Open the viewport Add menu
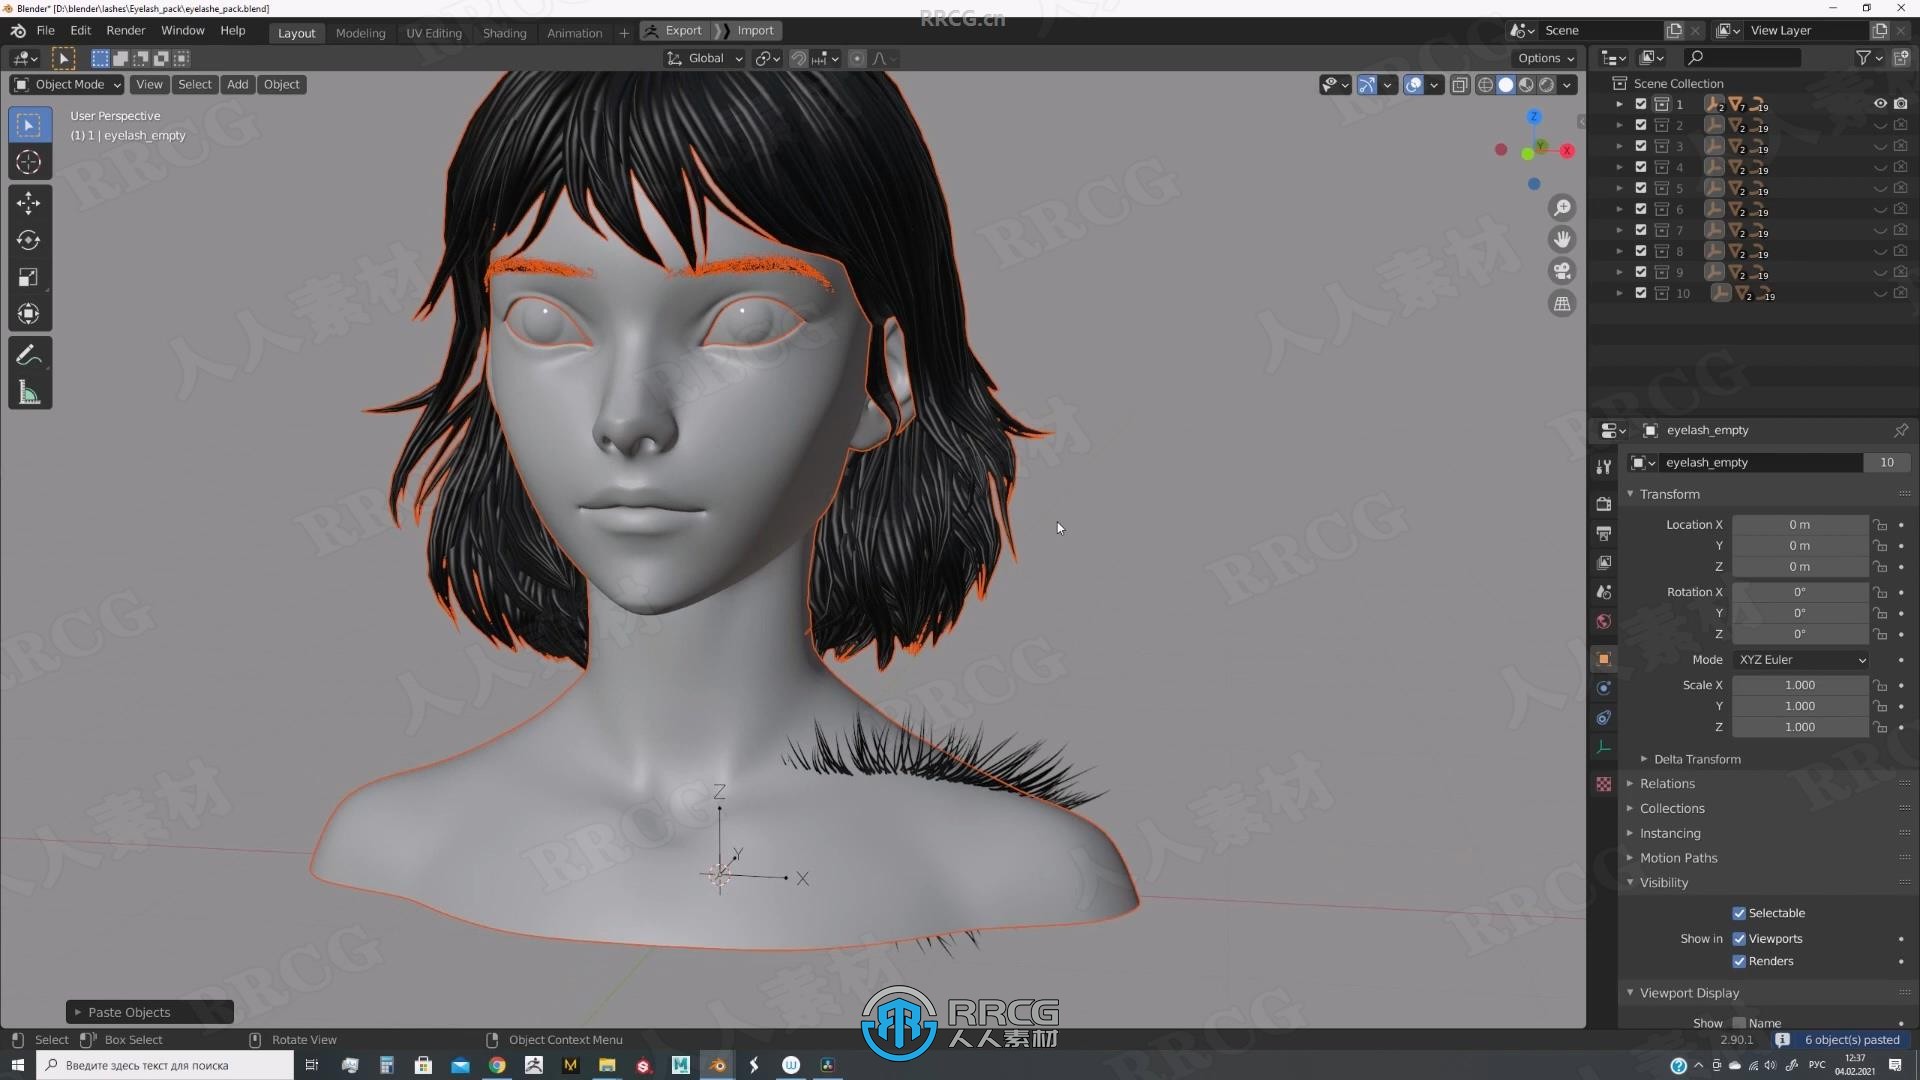1920x1080 pixels. coord(237,85)
